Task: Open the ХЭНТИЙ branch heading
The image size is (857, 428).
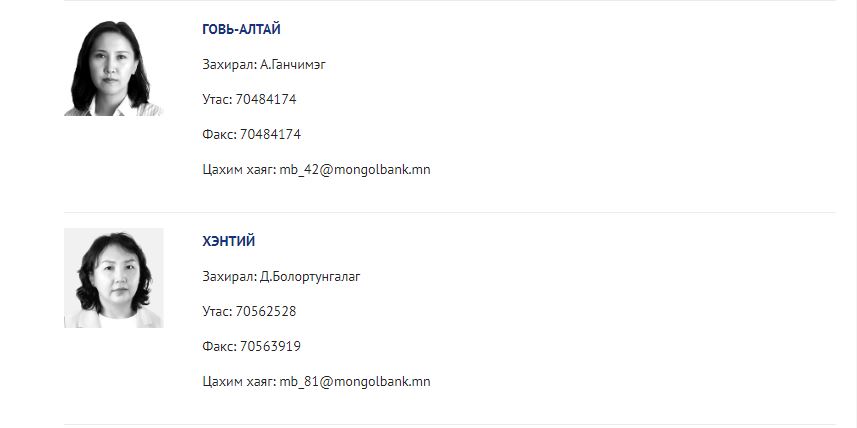Action: pyautogui.click(x=228, y=242)
